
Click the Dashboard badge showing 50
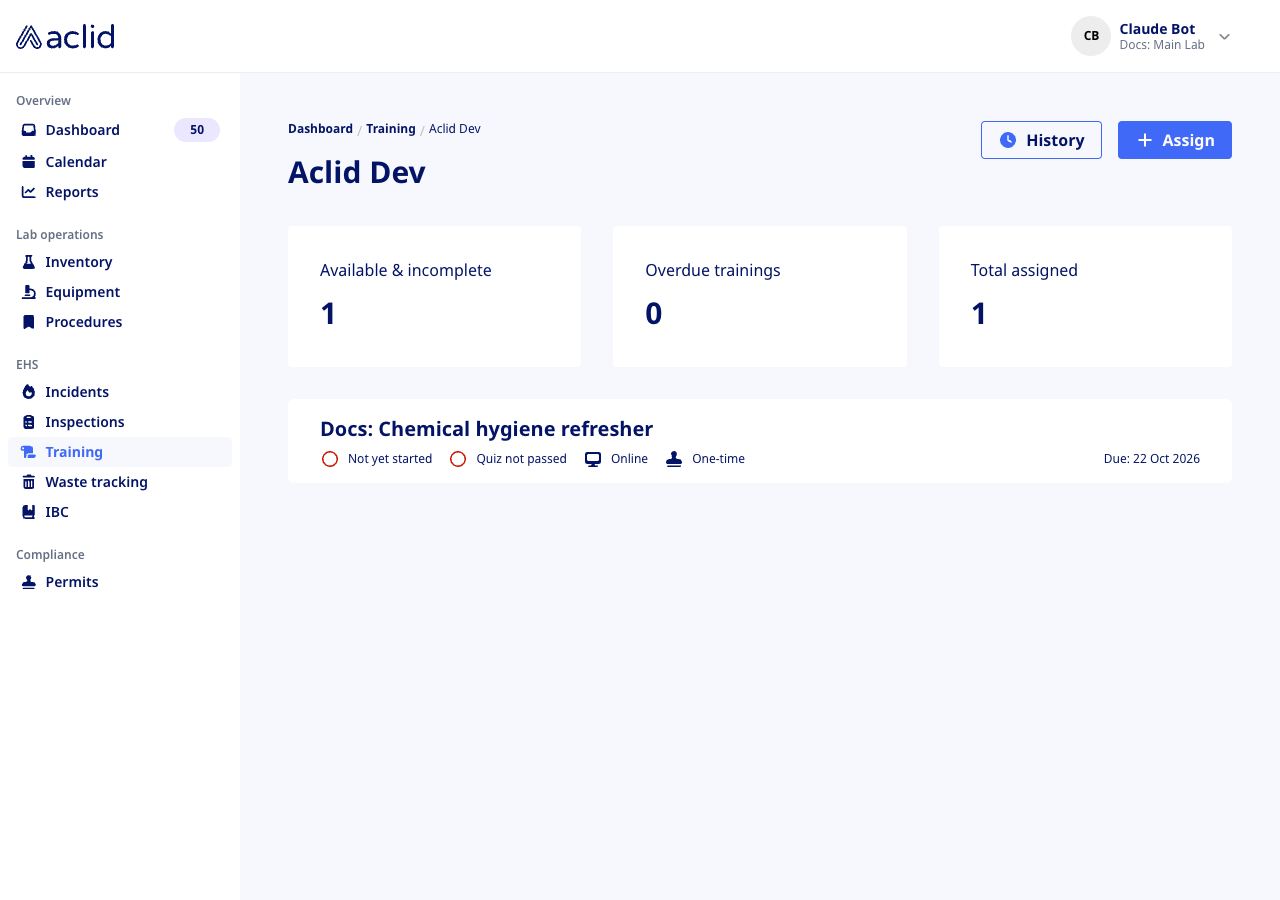coord(197,130)
